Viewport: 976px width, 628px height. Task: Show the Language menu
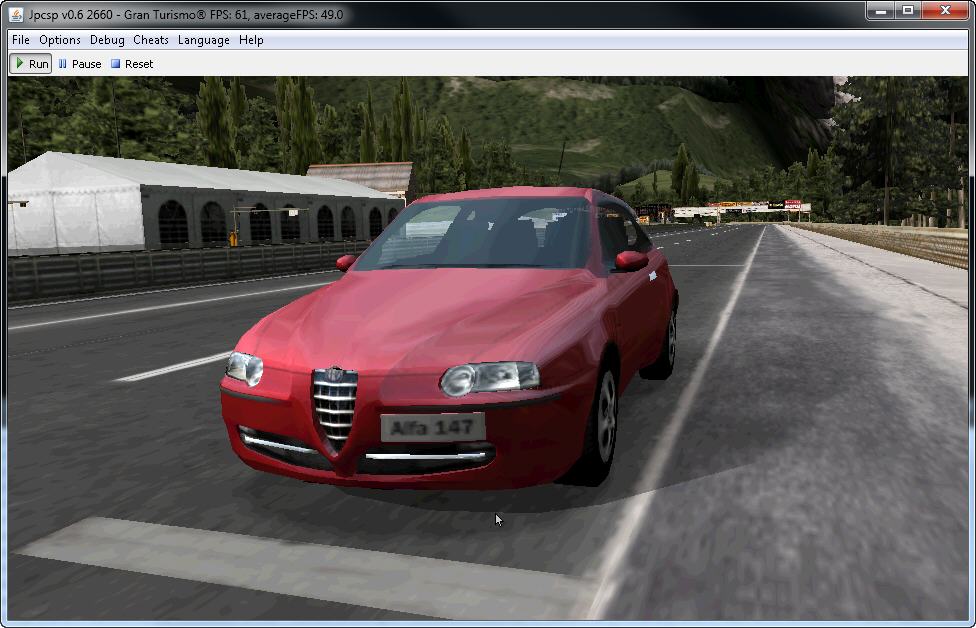point(203,40)
